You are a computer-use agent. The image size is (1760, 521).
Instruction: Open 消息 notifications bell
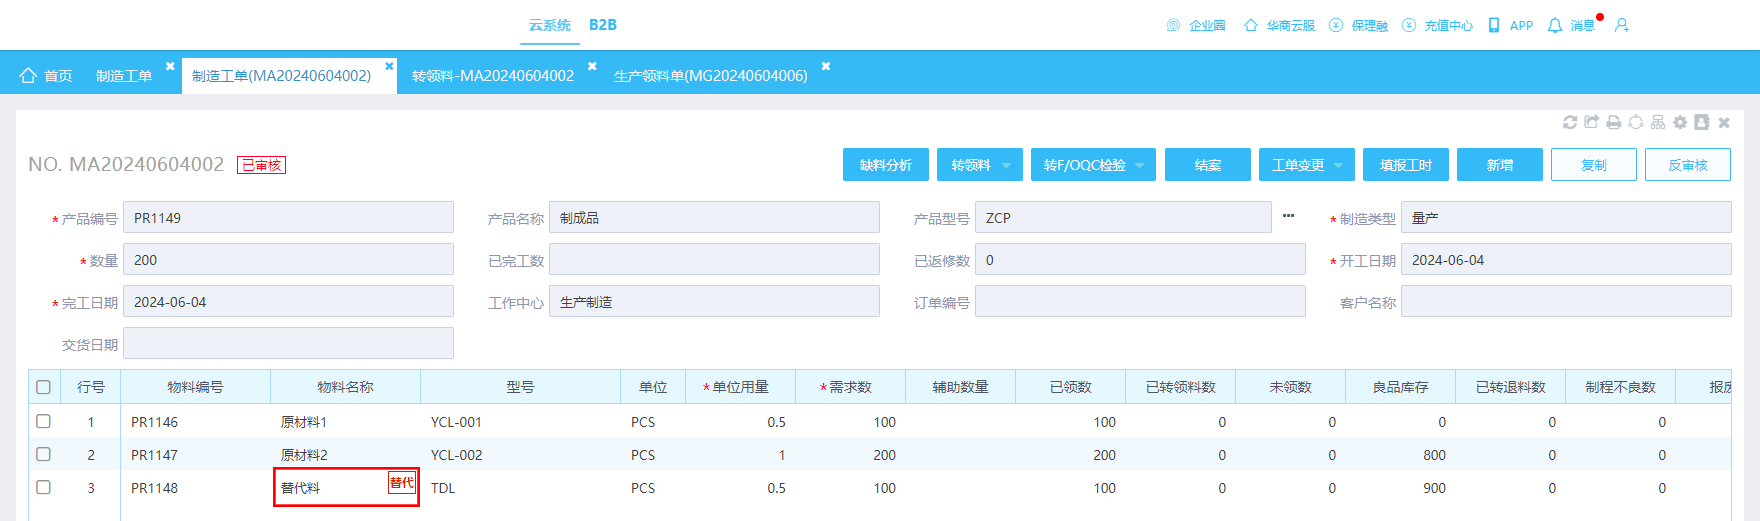pos(1572,25)
